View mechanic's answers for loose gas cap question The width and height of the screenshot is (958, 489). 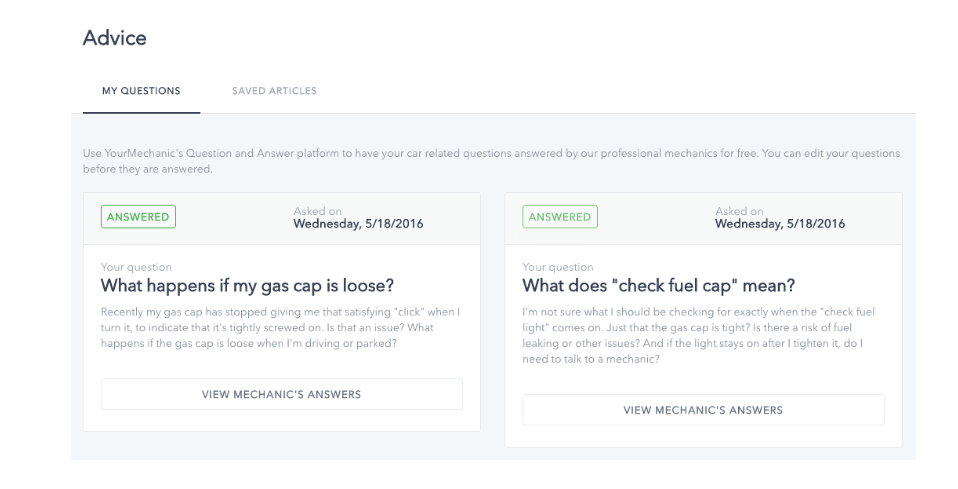pos(282,394)
